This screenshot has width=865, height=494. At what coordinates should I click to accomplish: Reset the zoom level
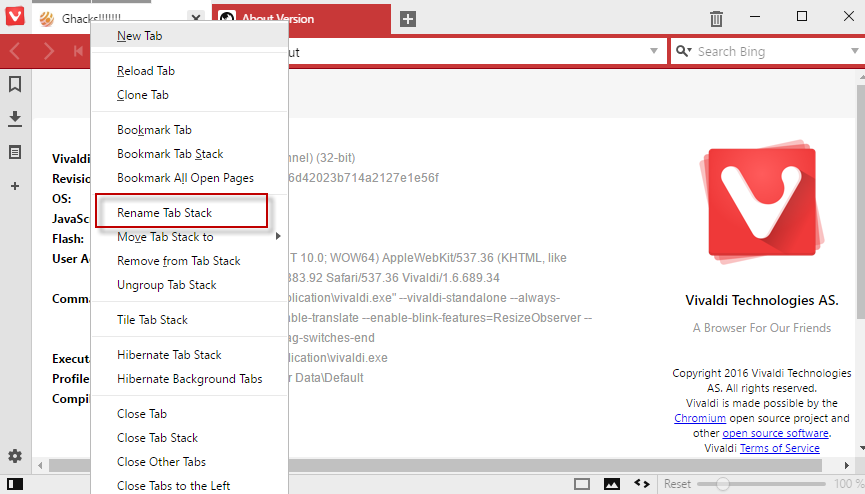click(677, 484)
